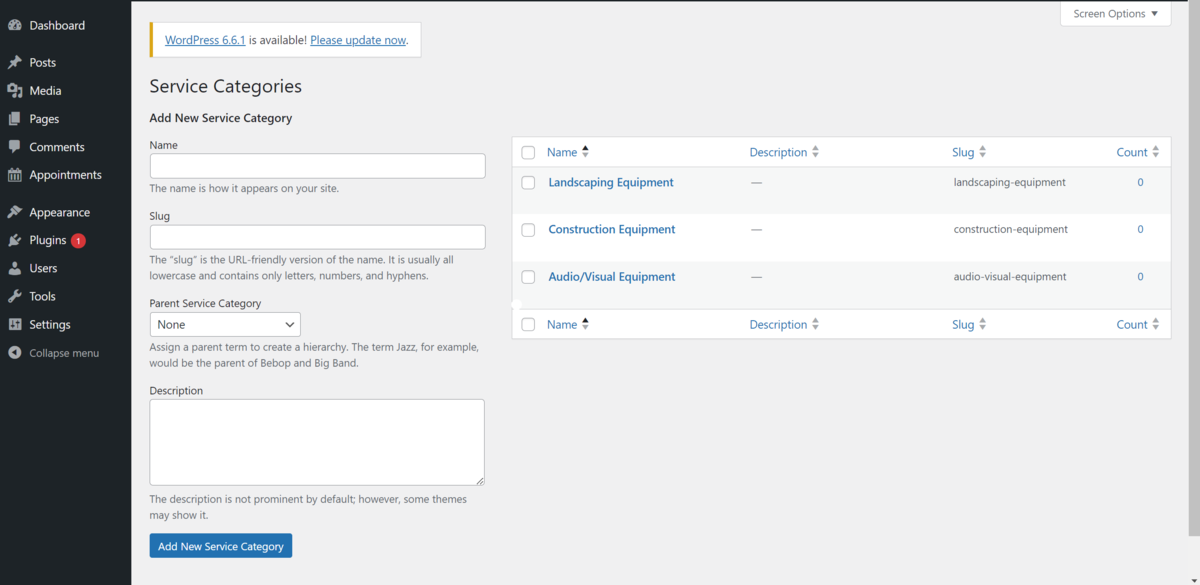Click the Plugins plug icon

15,240
